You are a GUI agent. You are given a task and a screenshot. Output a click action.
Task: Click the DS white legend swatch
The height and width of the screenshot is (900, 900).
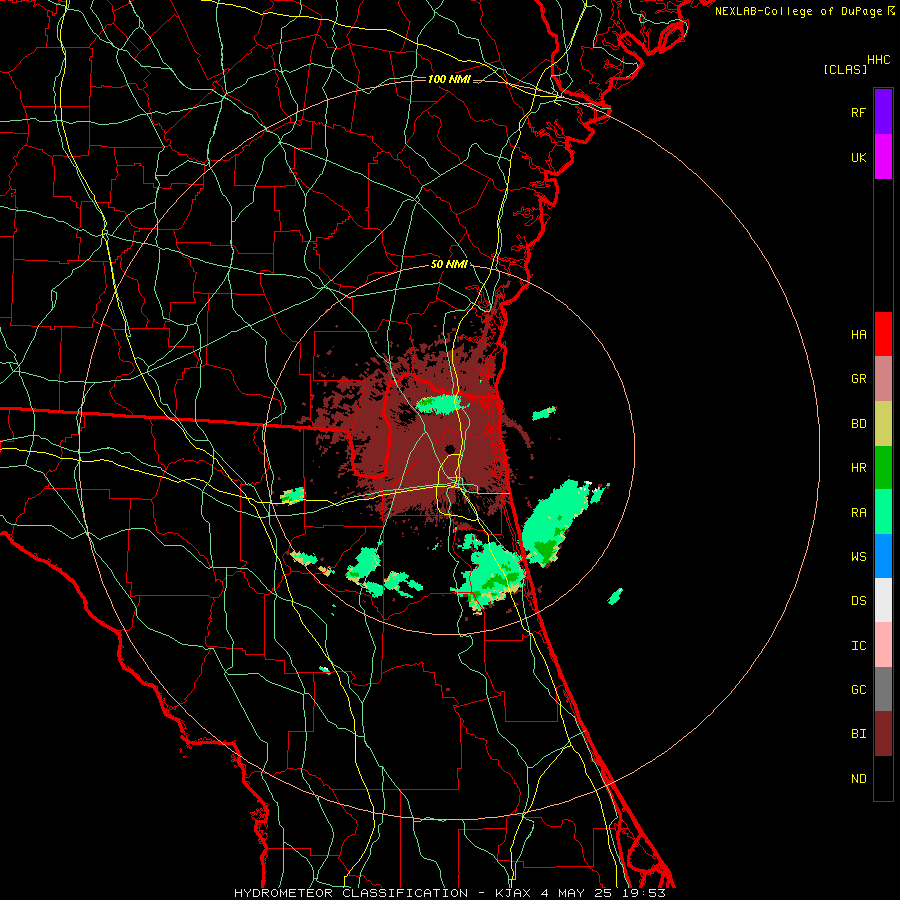[883, 600]
